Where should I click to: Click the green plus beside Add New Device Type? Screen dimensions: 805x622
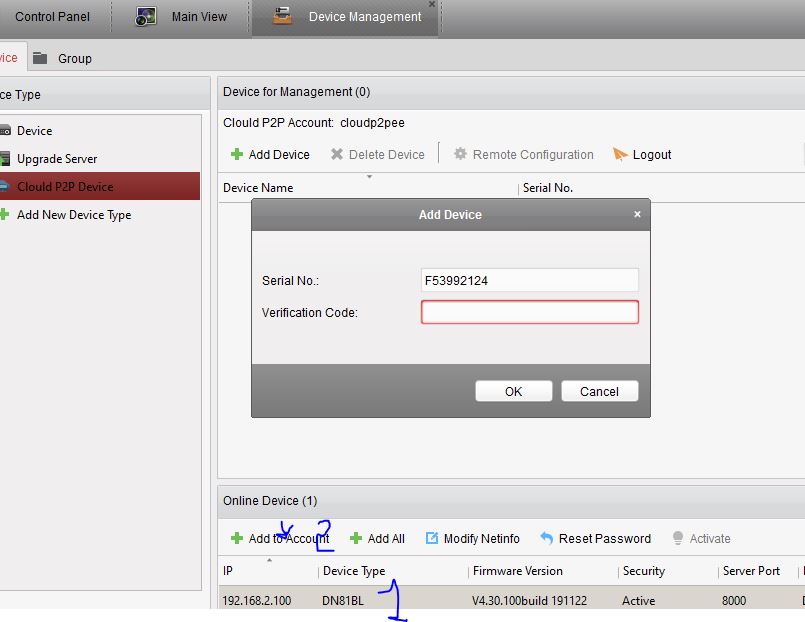point(4,214)
